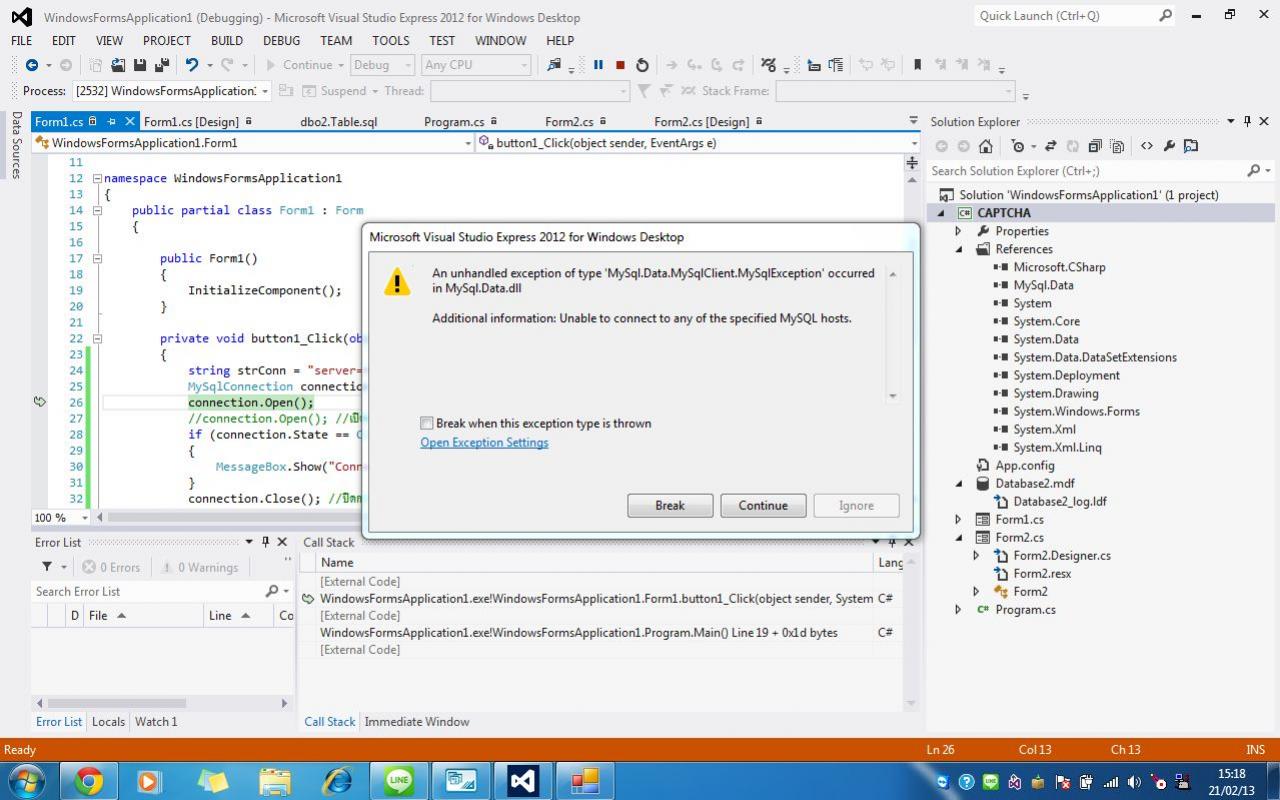This screenshot has width=1280, height=800.
Task: Click the Undo arrow icon
Action: [191, 65]
